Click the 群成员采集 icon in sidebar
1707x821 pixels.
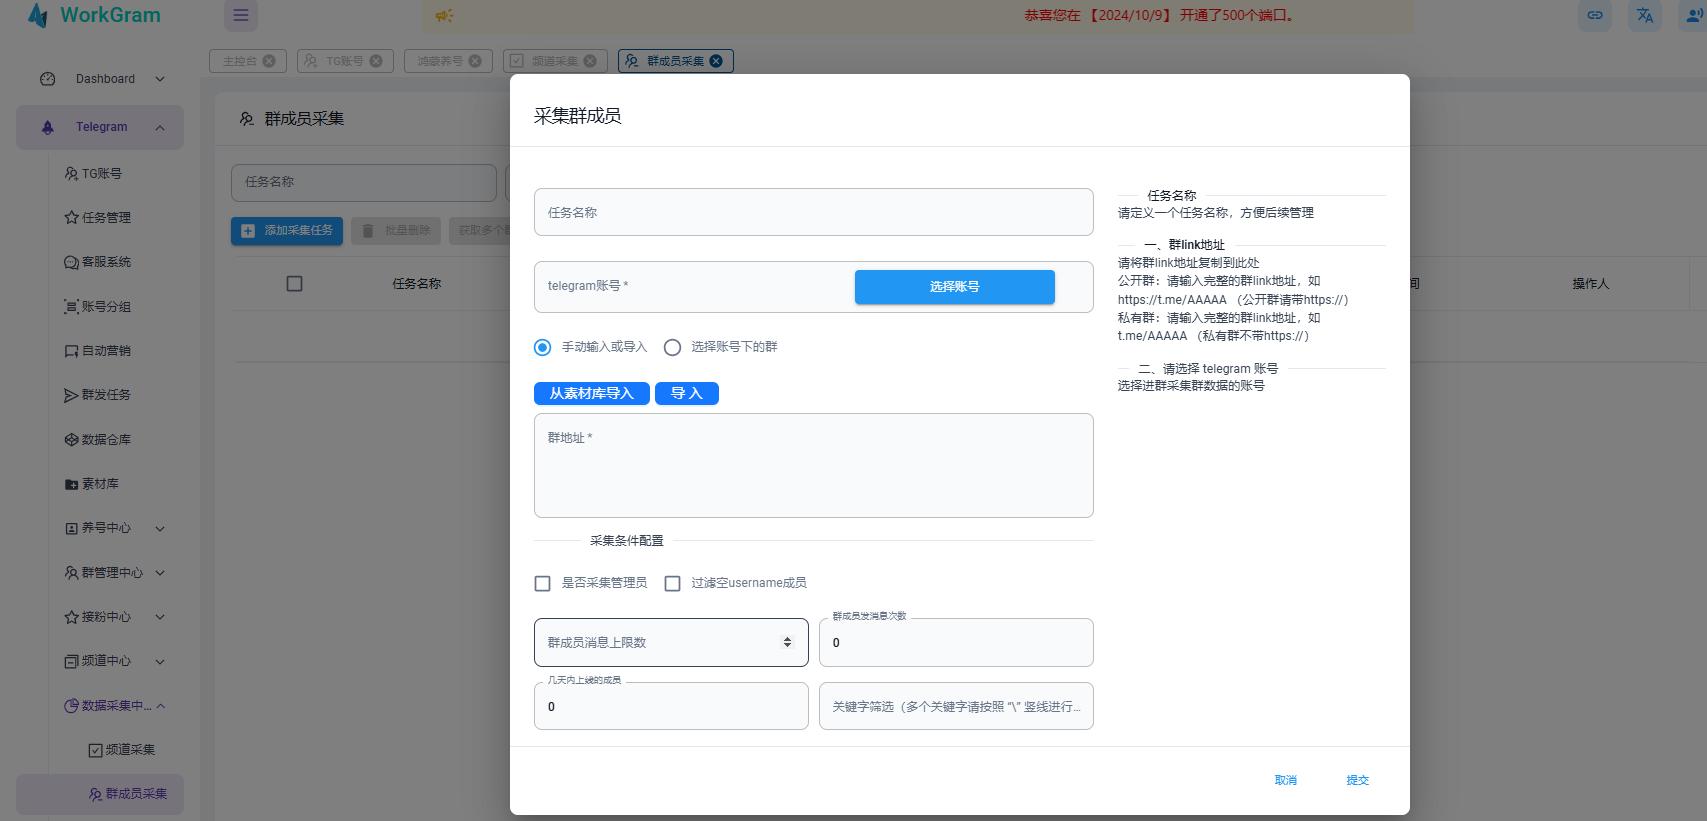[x=95, y=794]
